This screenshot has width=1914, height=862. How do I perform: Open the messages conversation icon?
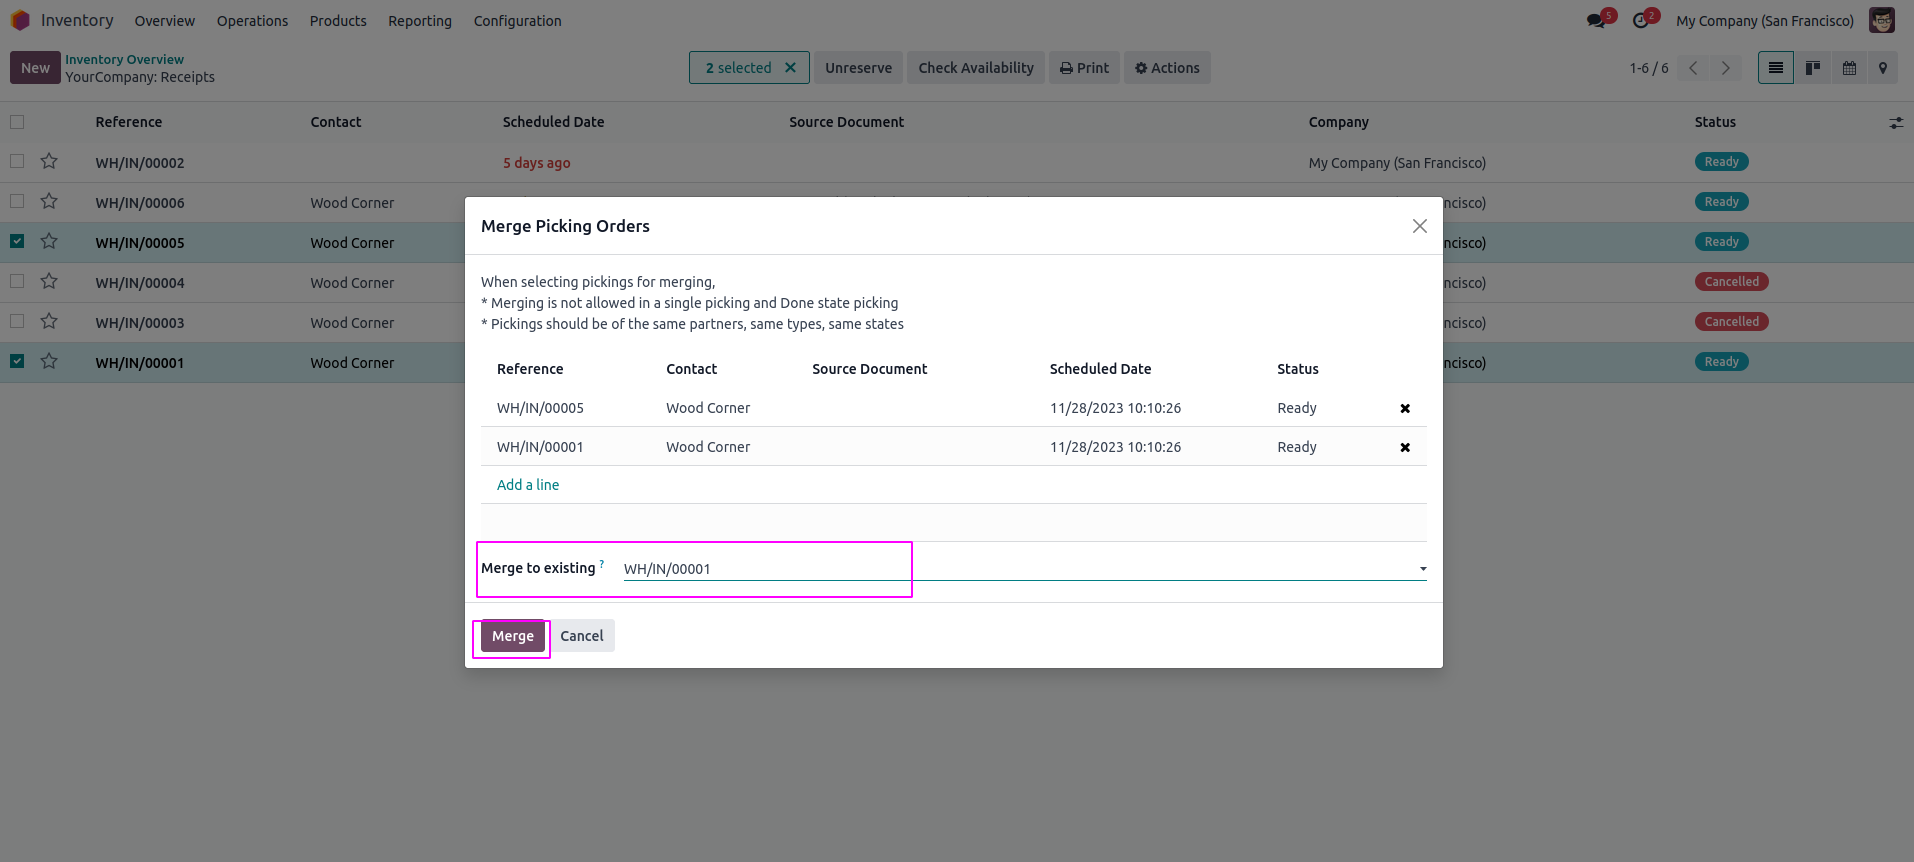(1596, 21)
